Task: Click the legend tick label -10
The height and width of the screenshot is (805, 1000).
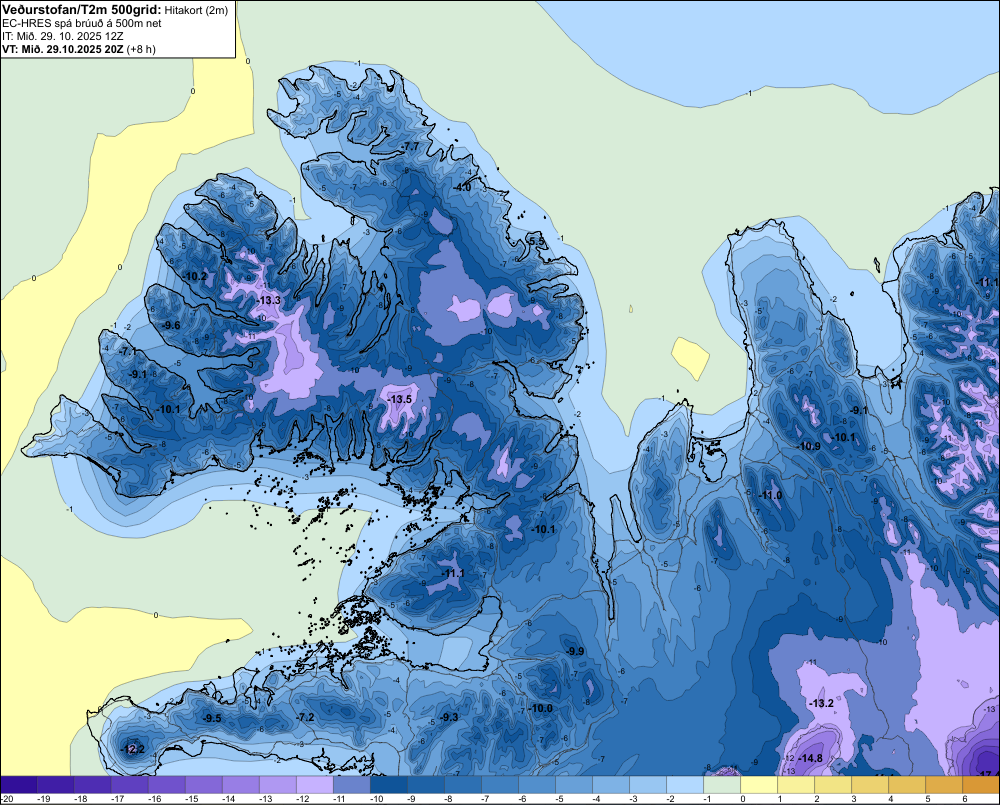Action: tap(378, 799)
